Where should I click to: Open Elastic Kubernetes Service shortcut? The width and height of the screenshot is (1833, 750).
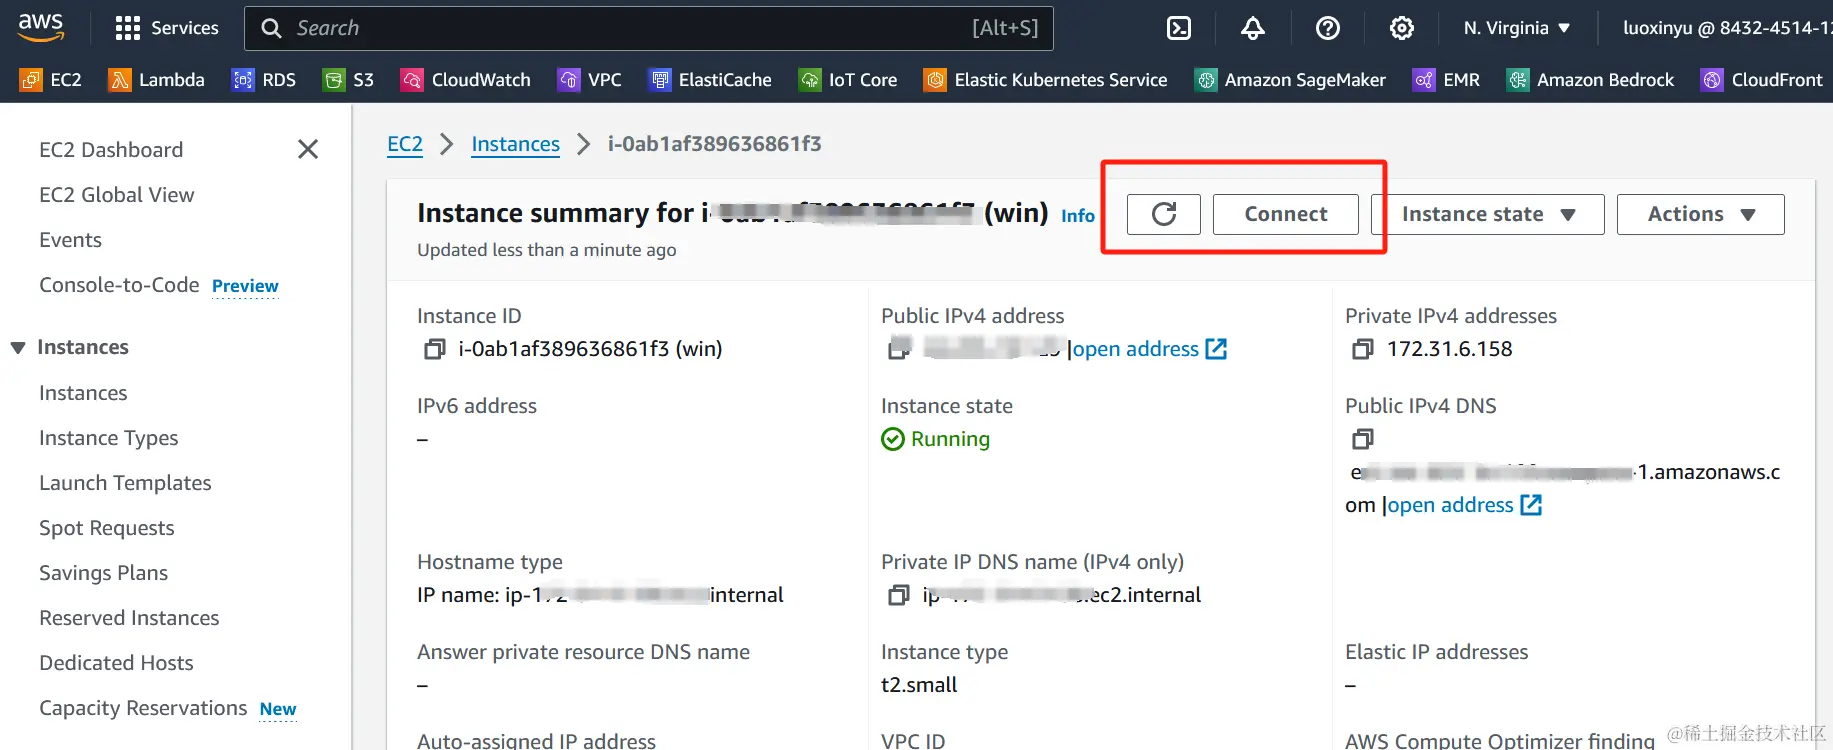(x=1046, y=80)
